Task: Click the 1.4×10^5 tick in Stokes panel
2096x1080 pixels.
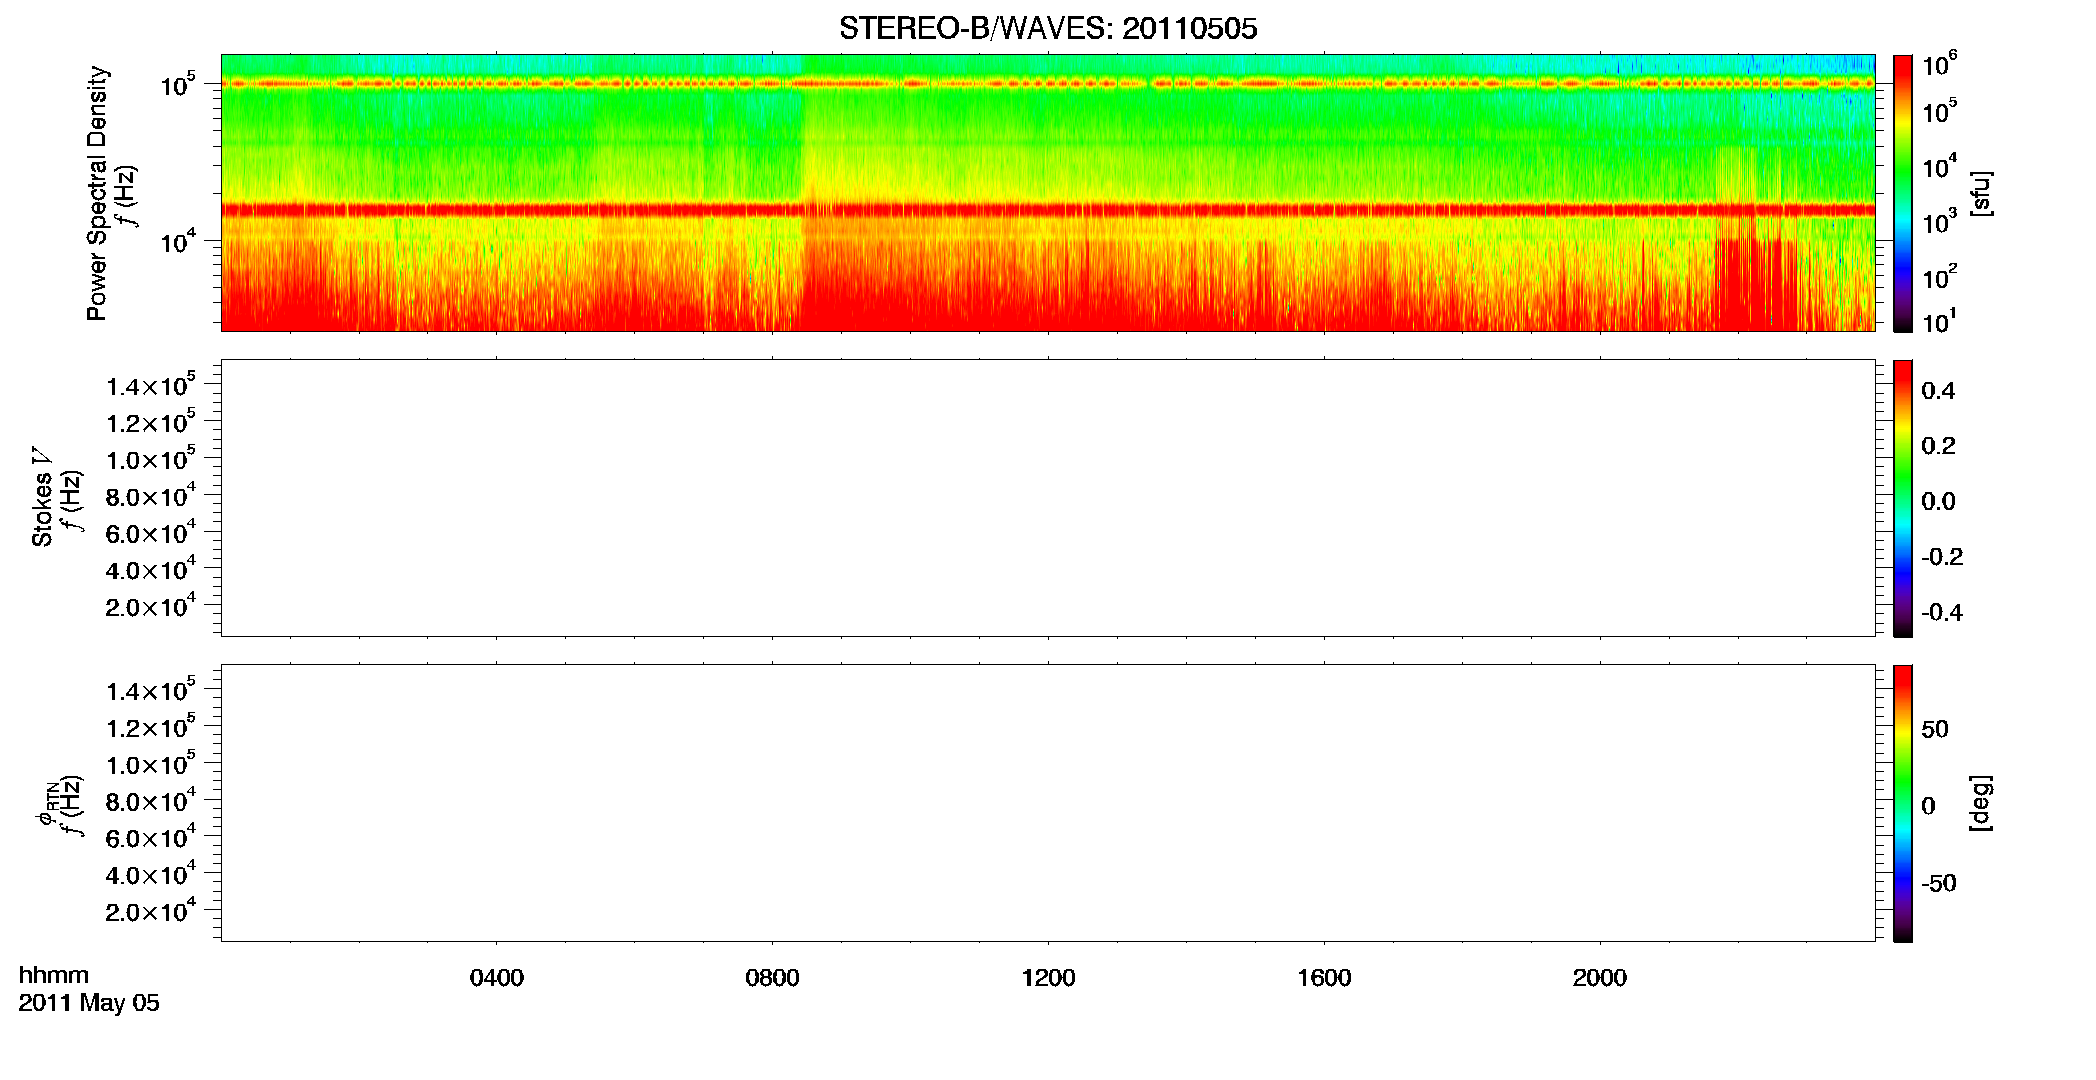Action: 151,385
